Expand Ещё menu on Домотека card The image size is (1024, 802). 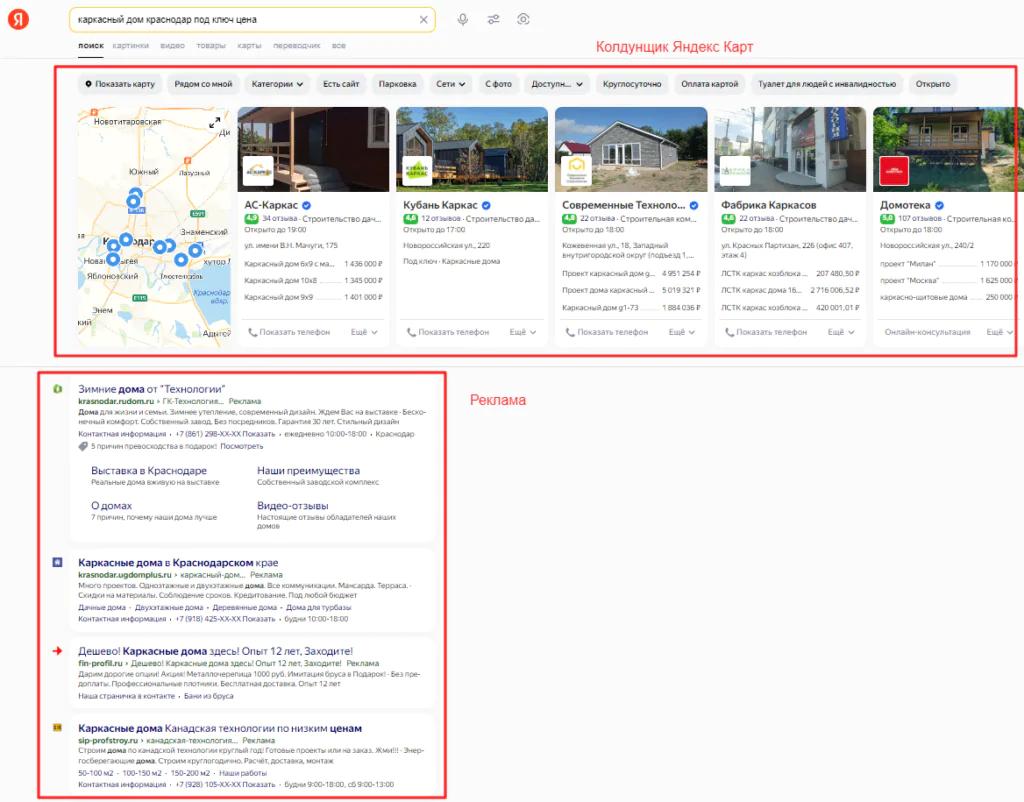(x=999, y=332)
